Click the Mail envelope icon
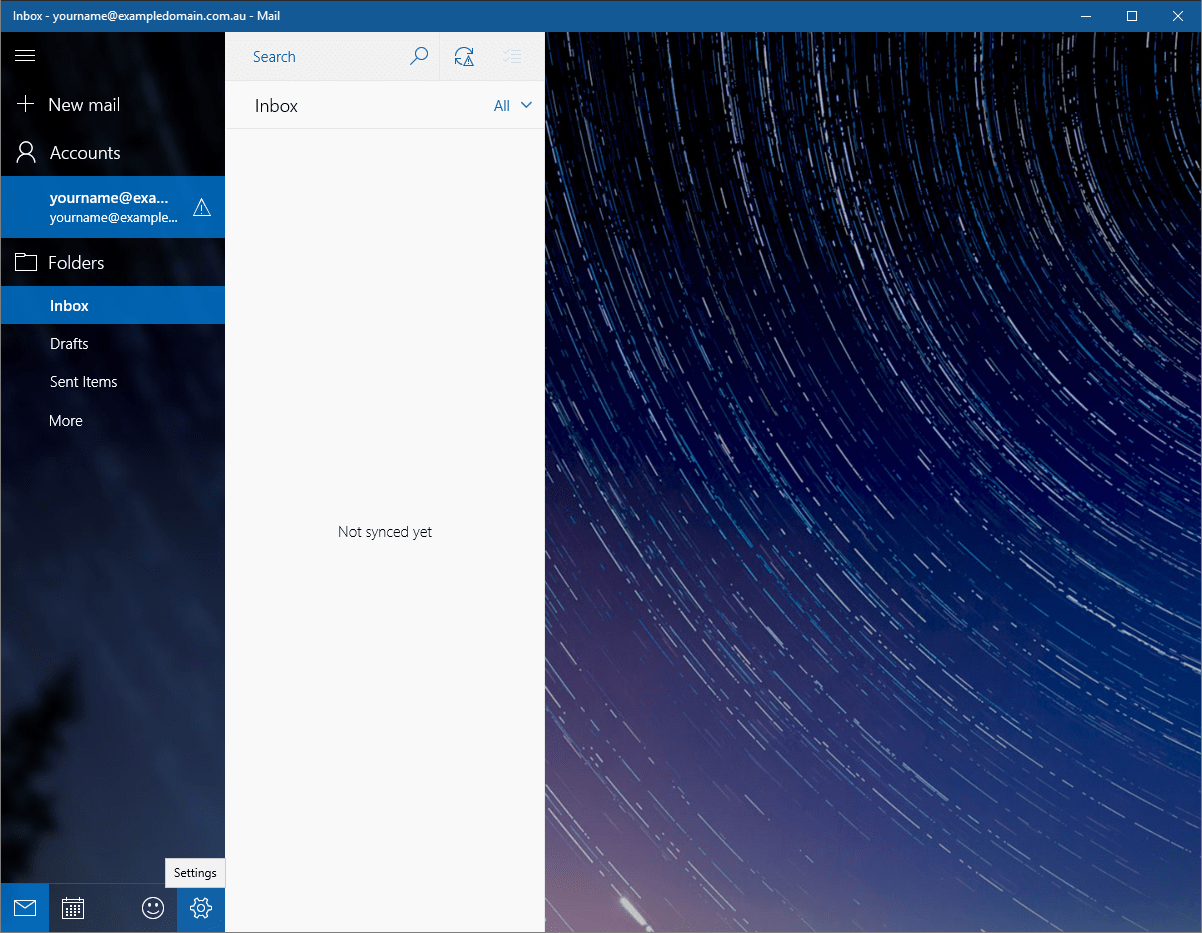 [x=25, y=908]
